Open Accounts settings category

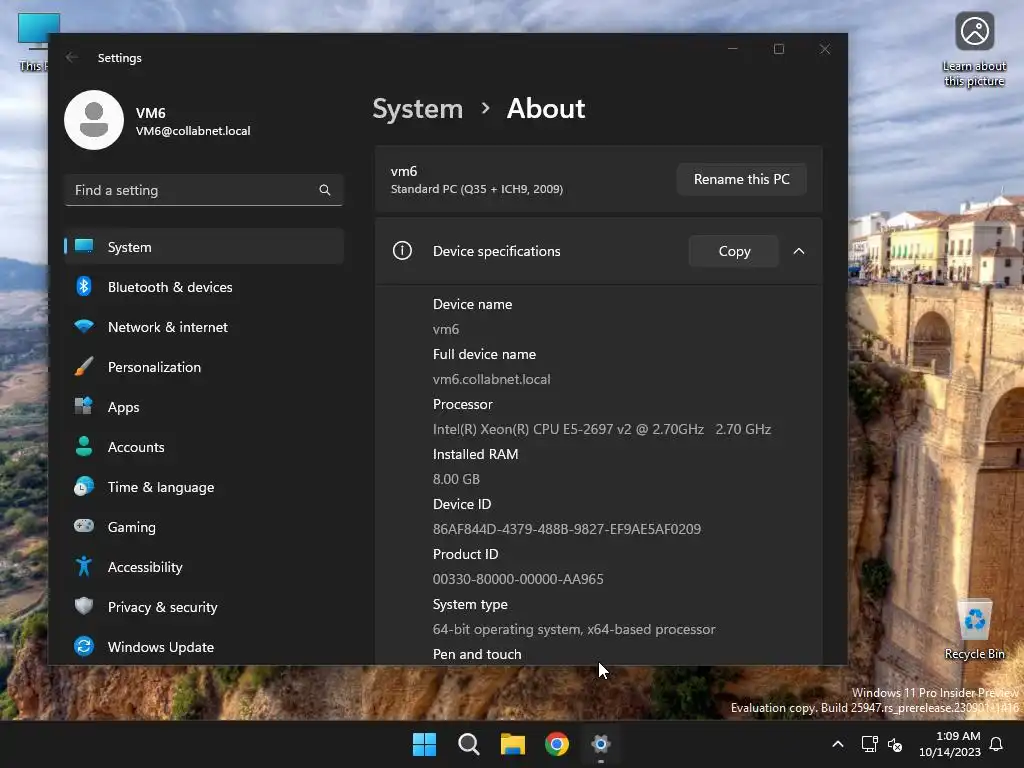click(204, 447)
